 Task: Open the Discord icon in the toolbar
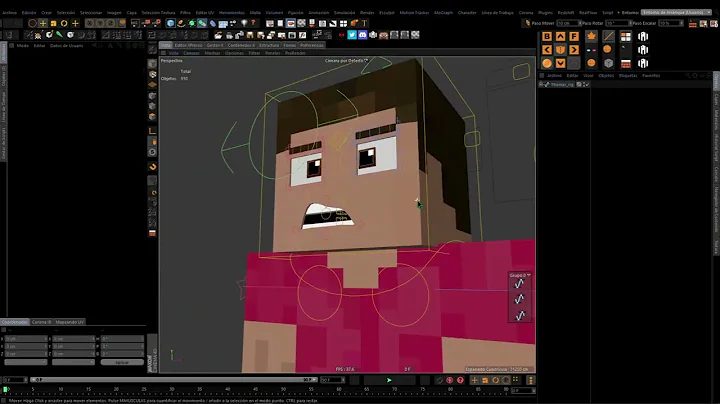(362, 34)
